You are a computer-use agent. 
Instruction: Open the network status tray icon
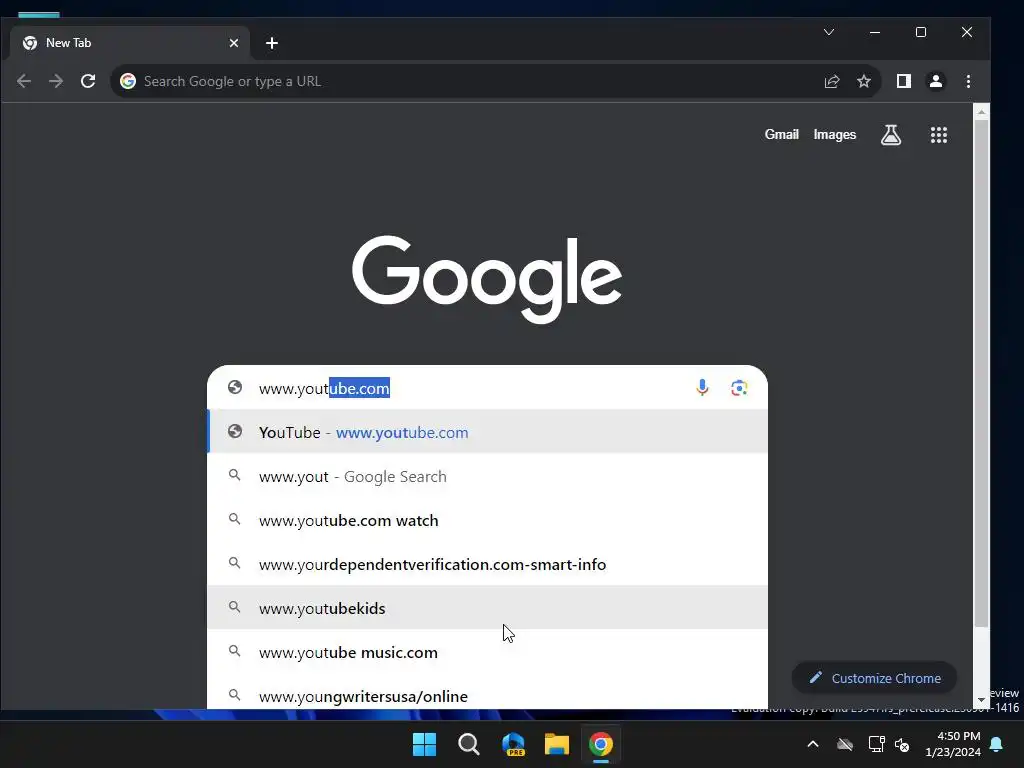pyautogui.click(x=876, y=744)
